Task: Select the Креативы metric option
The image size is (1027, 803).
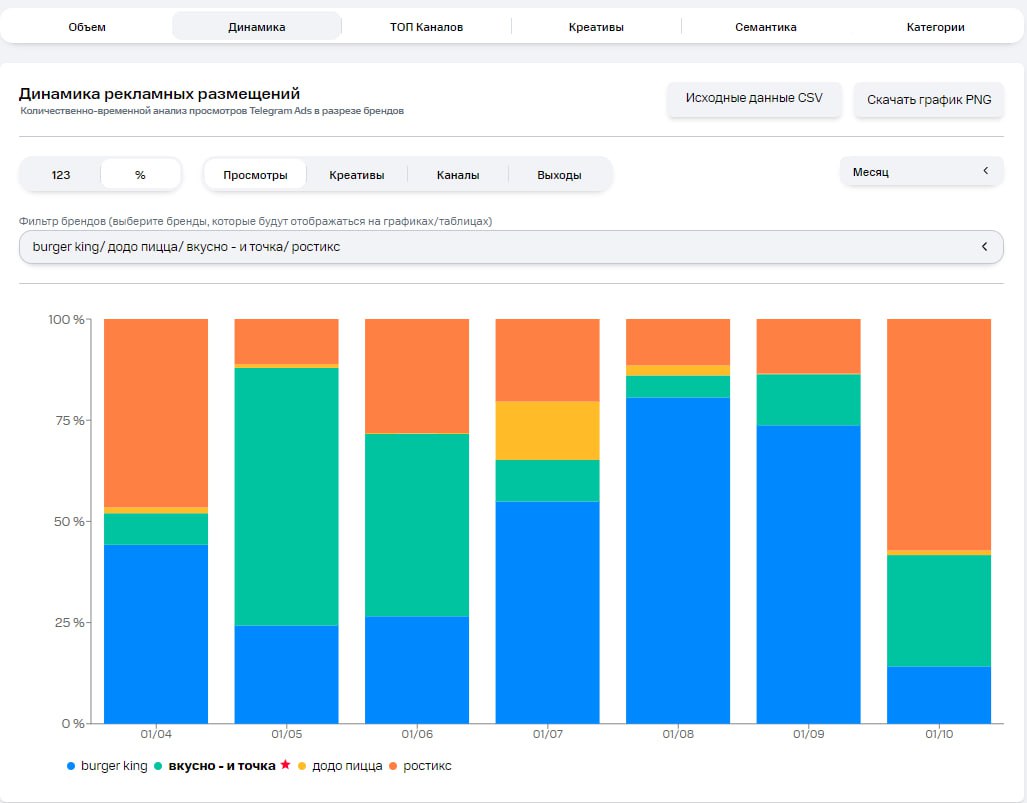Action: point(357,174)
